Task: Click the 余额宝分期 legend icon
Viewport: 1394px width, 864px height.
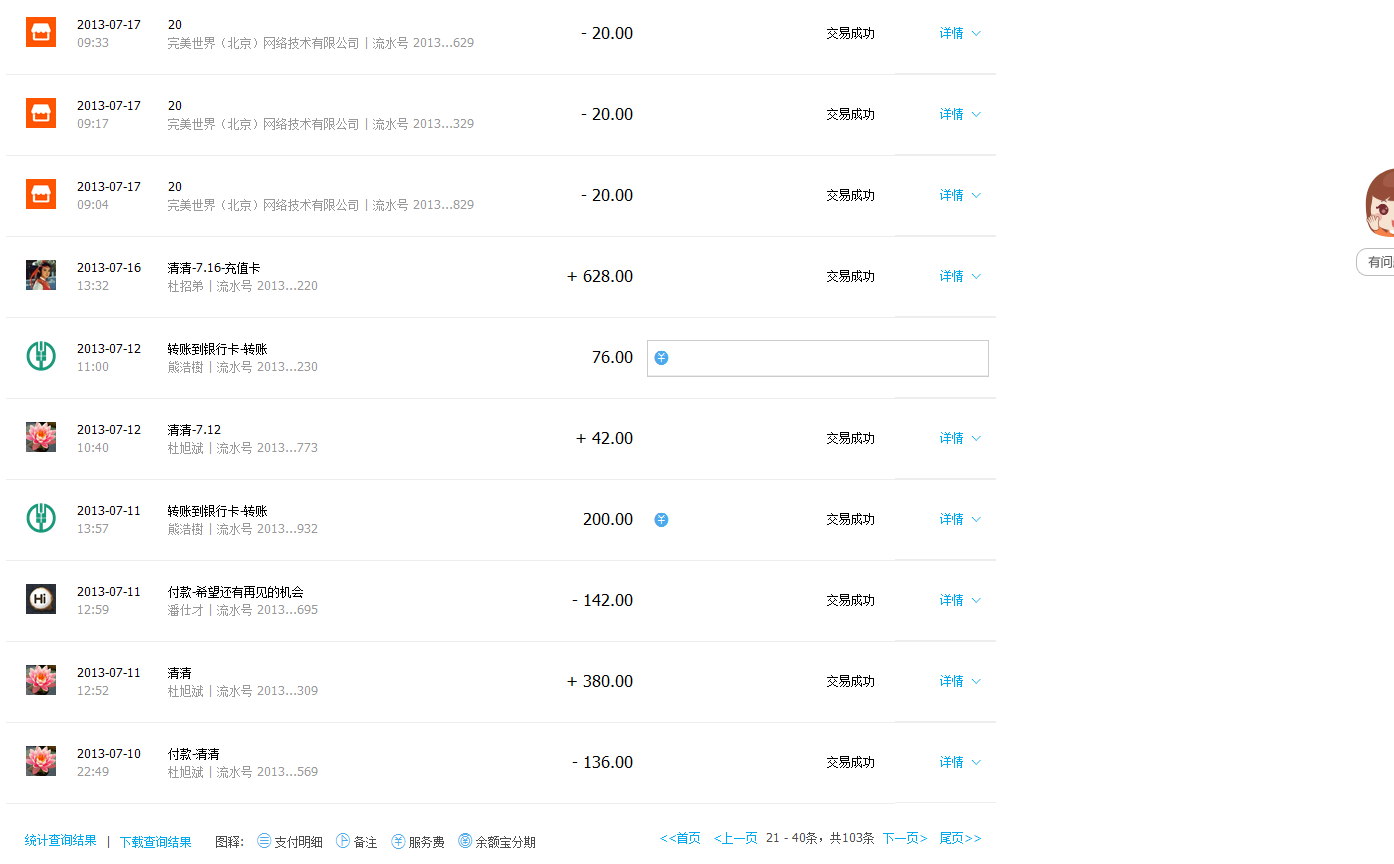Action: (x=465, y=841)
